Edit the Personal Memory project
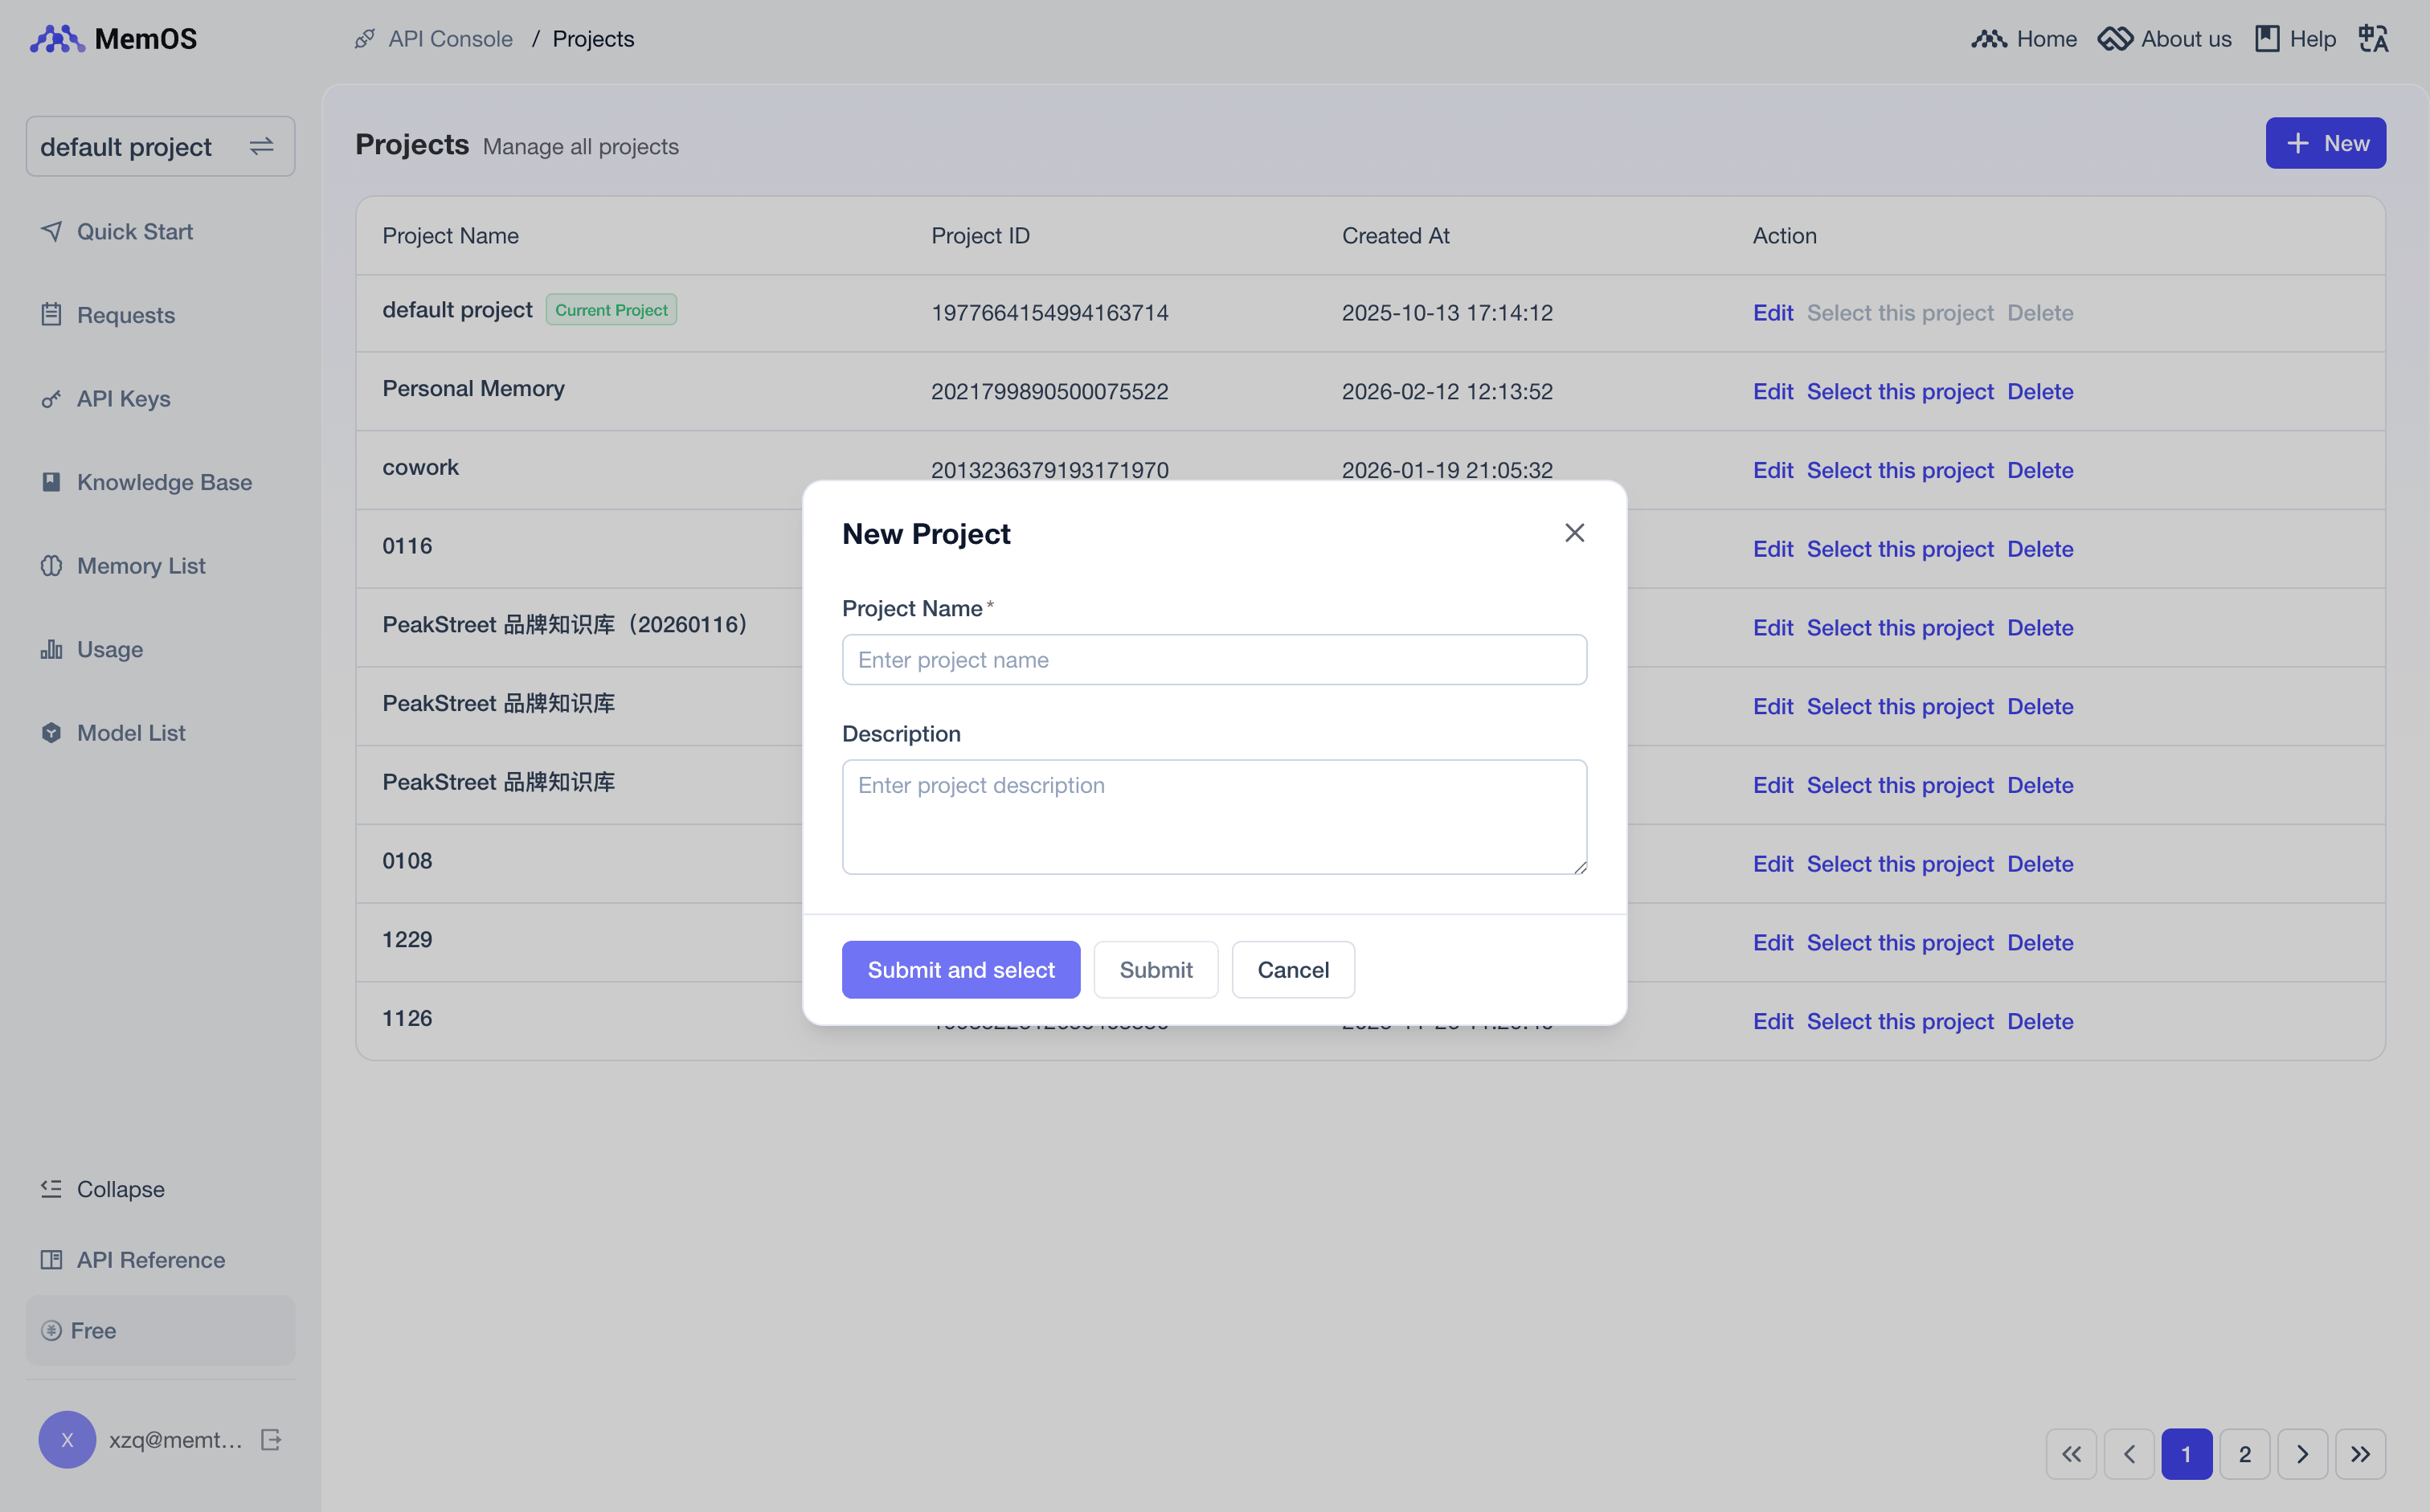Screen dimensions: 2430x1512 coord(1773,391)
